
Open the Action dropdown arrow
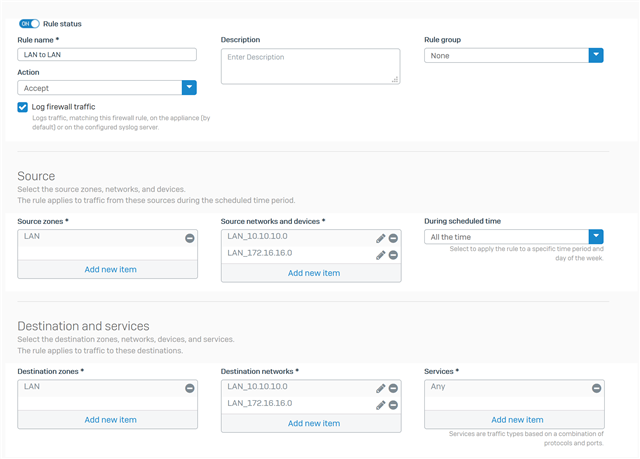(189, 87)
